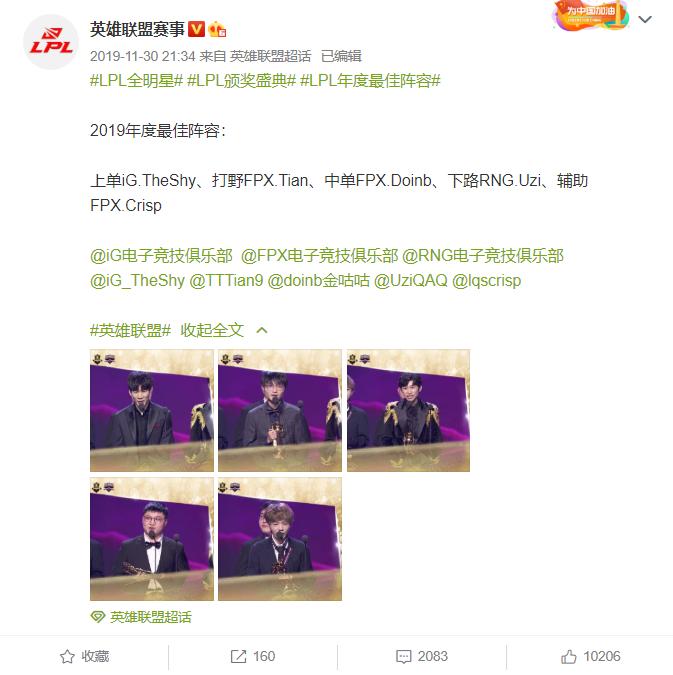
Task: Click the star favorite icon
Action: [67, 656]
